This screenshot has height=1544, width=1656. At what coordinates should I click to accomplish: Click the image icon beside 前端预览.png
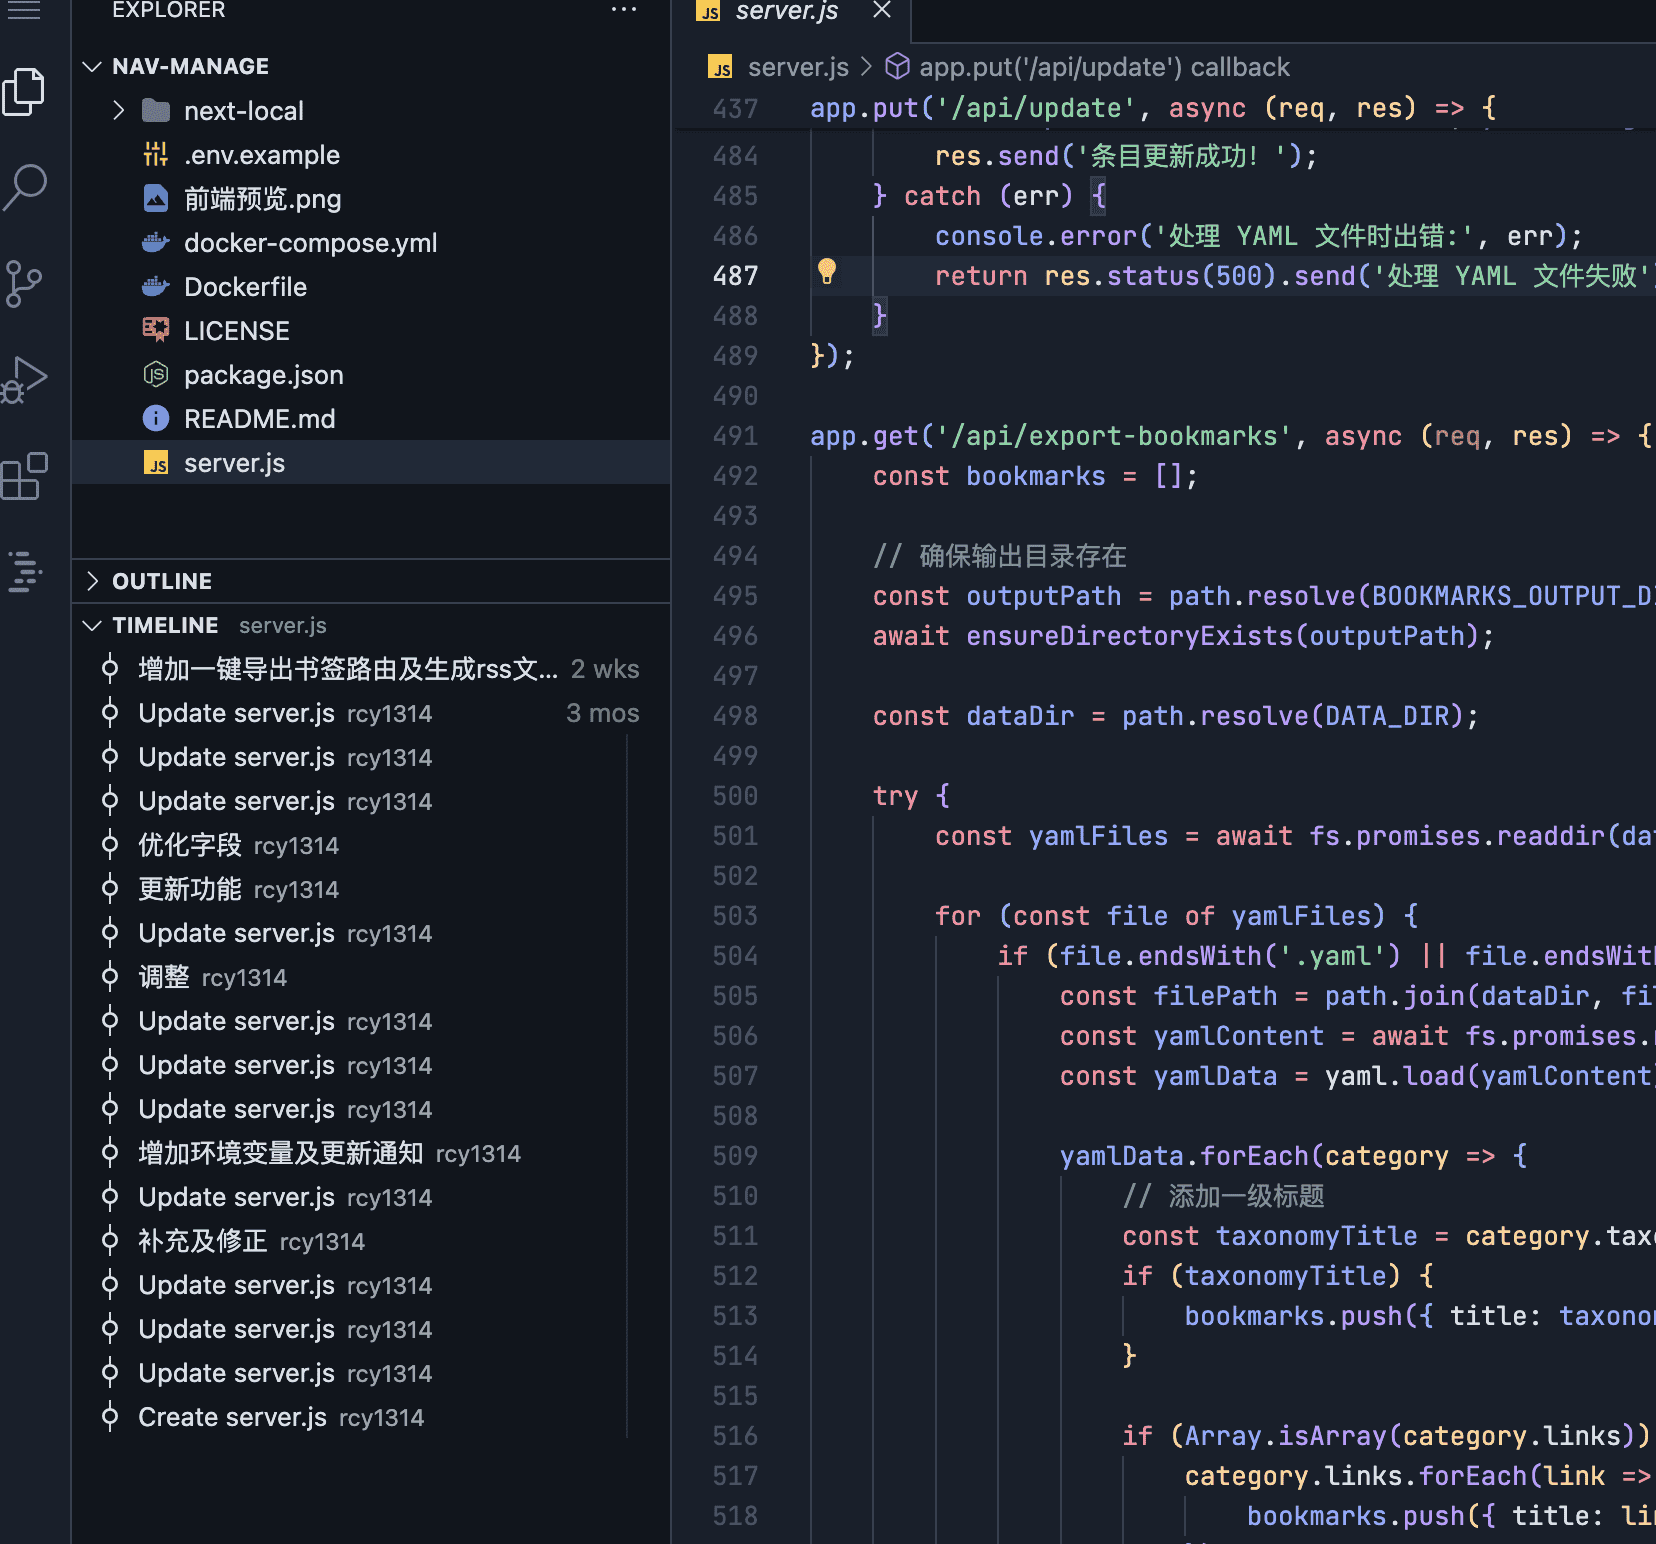pos(156,198)
